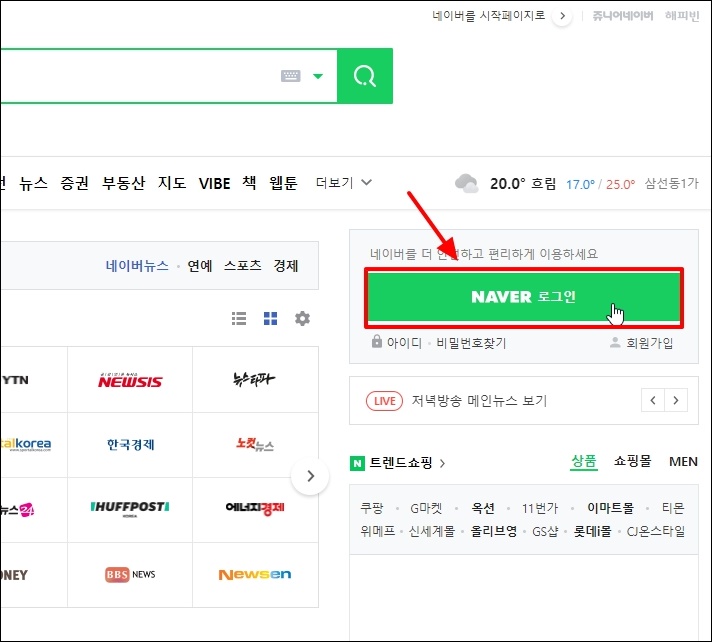Click previous arrow in live news box
The width and height of the screenshot is (712, 642).
[653, 400]
